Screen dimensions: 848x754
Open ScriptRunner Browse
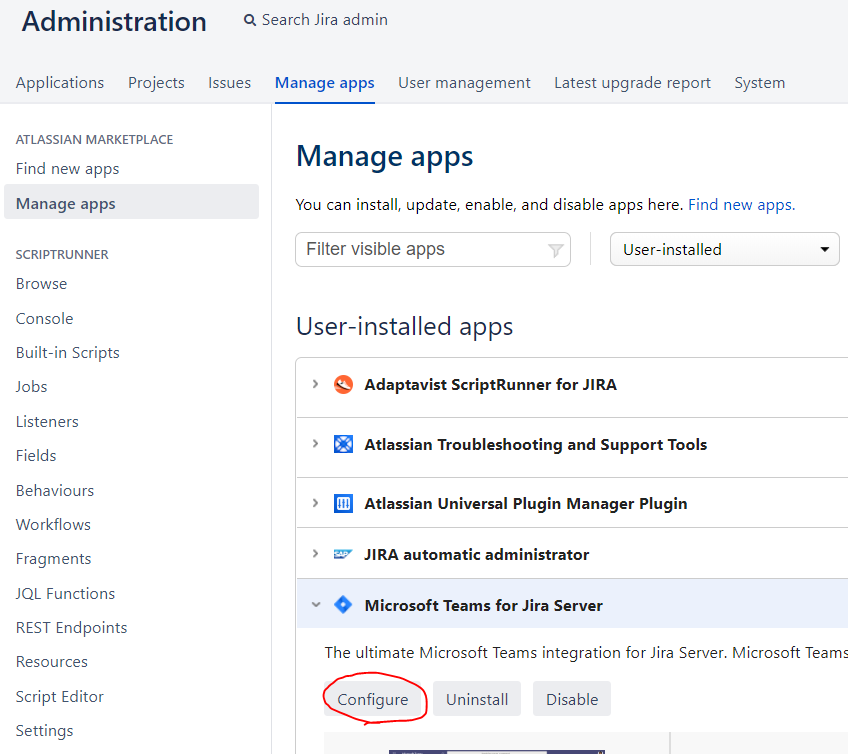pos(42,283)
